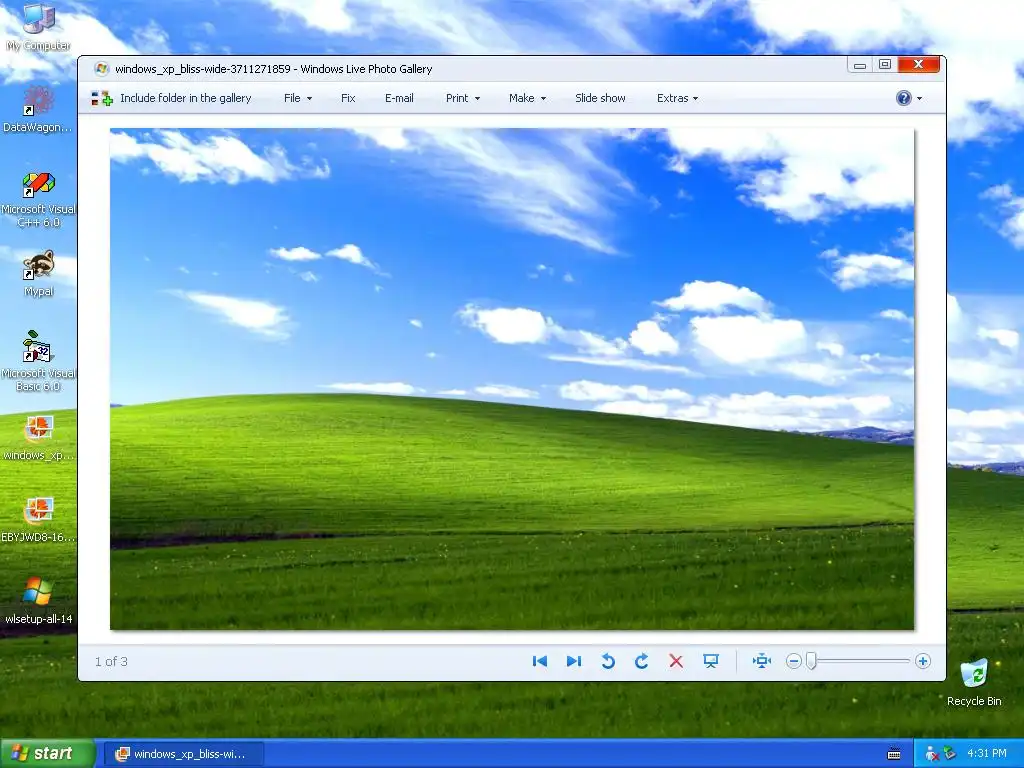Click the zoom in plus button
This screenshot has height=768, width=1024.
[923, 662]
